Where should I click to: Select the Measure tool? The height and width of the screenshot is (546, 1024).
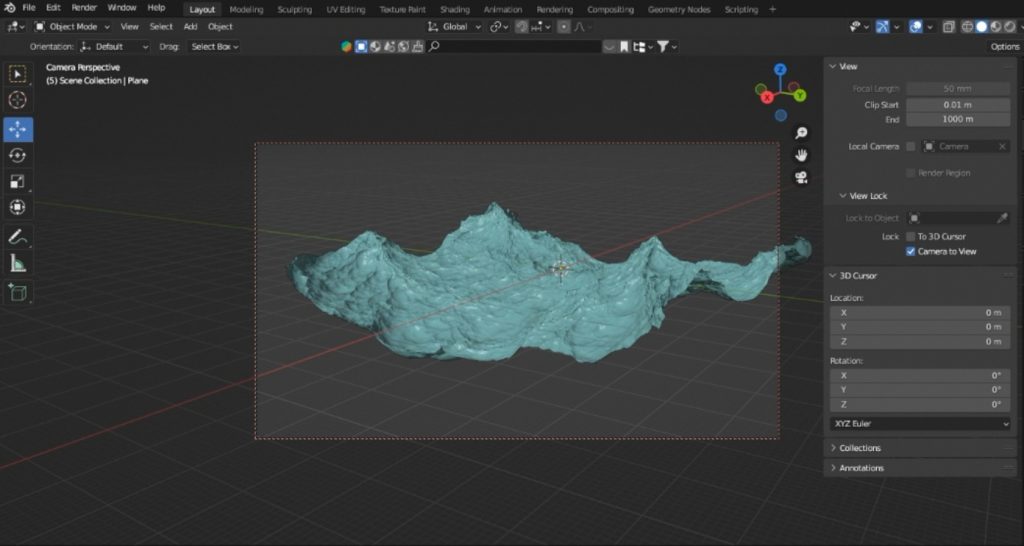pos(18,263)
